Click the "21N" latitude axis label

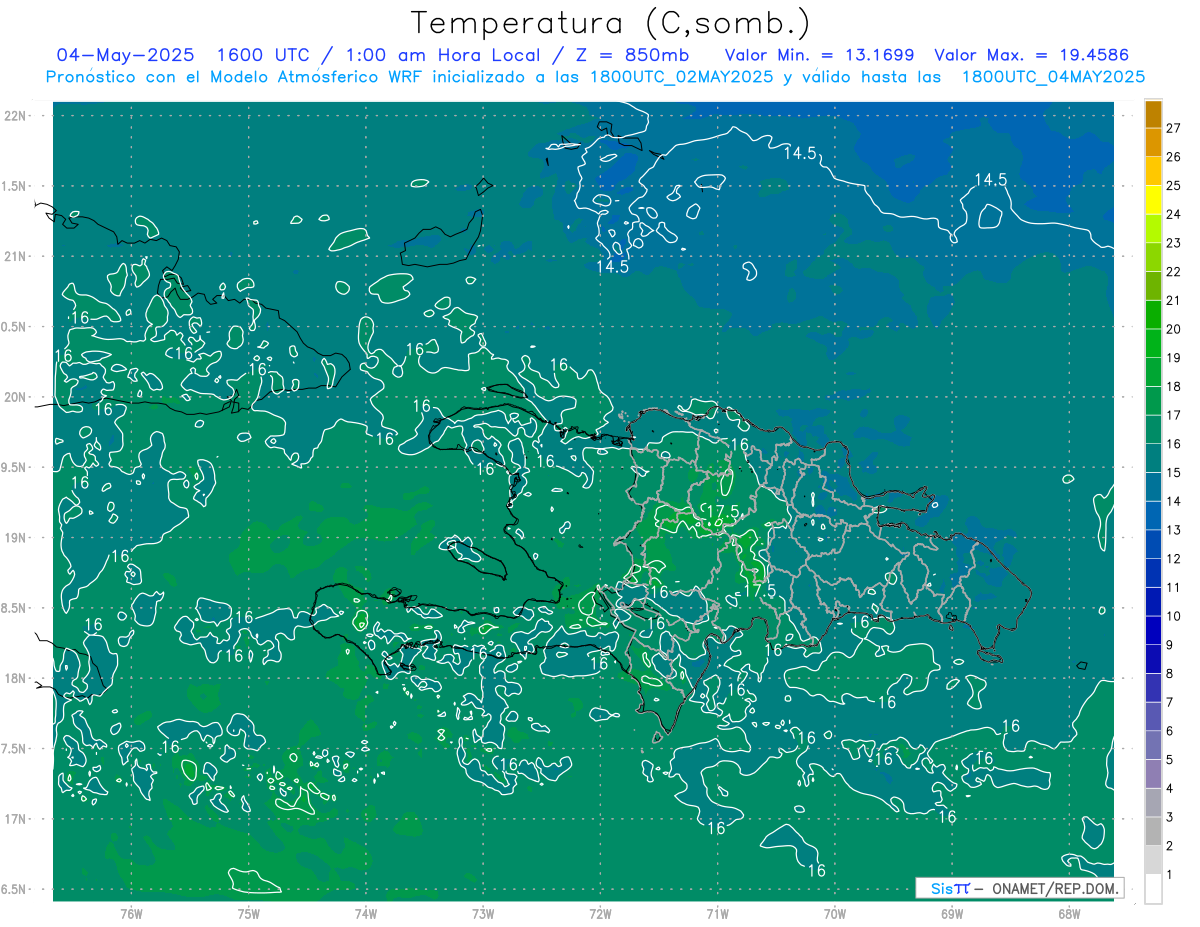point(16,256)
